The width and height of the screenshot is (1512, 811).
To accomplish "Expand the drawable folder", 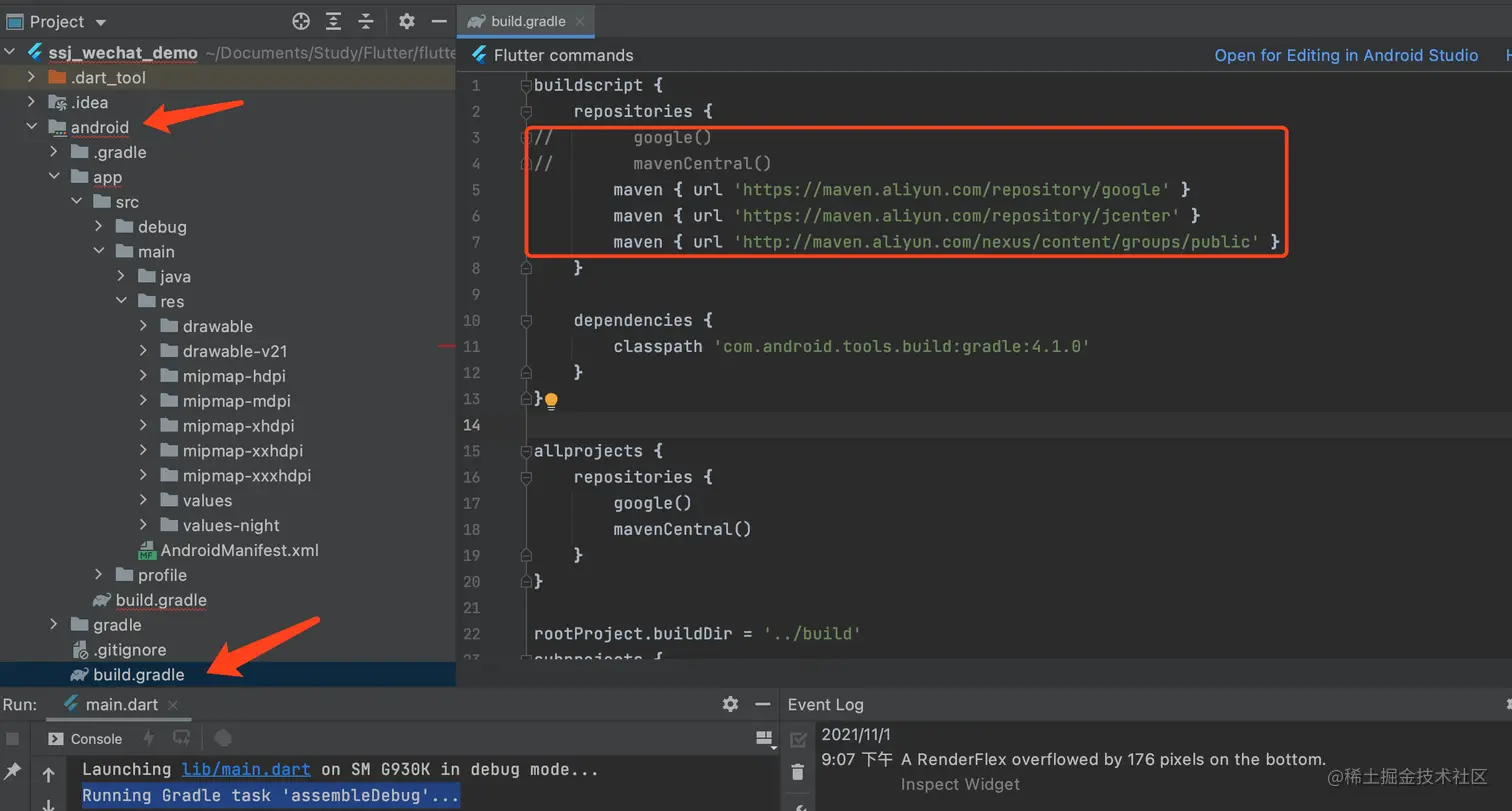I will (x=144, y=326).
